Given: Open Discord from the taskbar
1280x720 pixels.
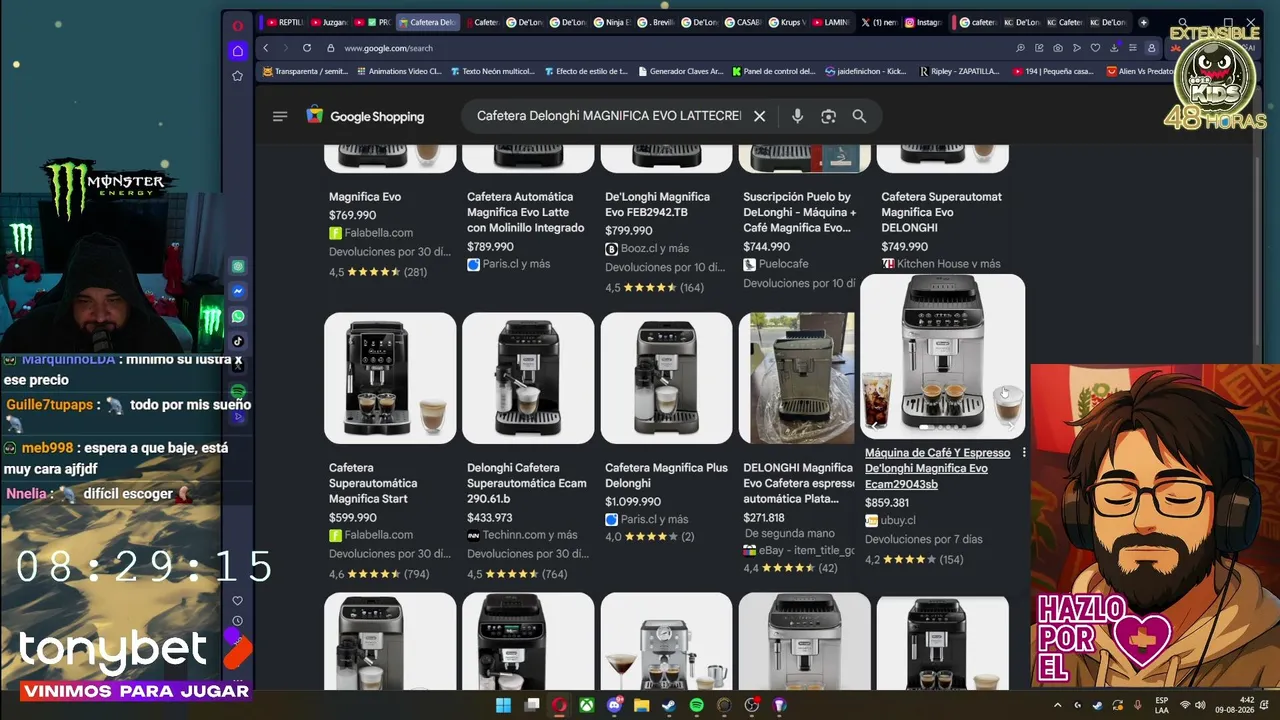Looking at the screenshot, I should pyautogui.click(x=614, y=705).
